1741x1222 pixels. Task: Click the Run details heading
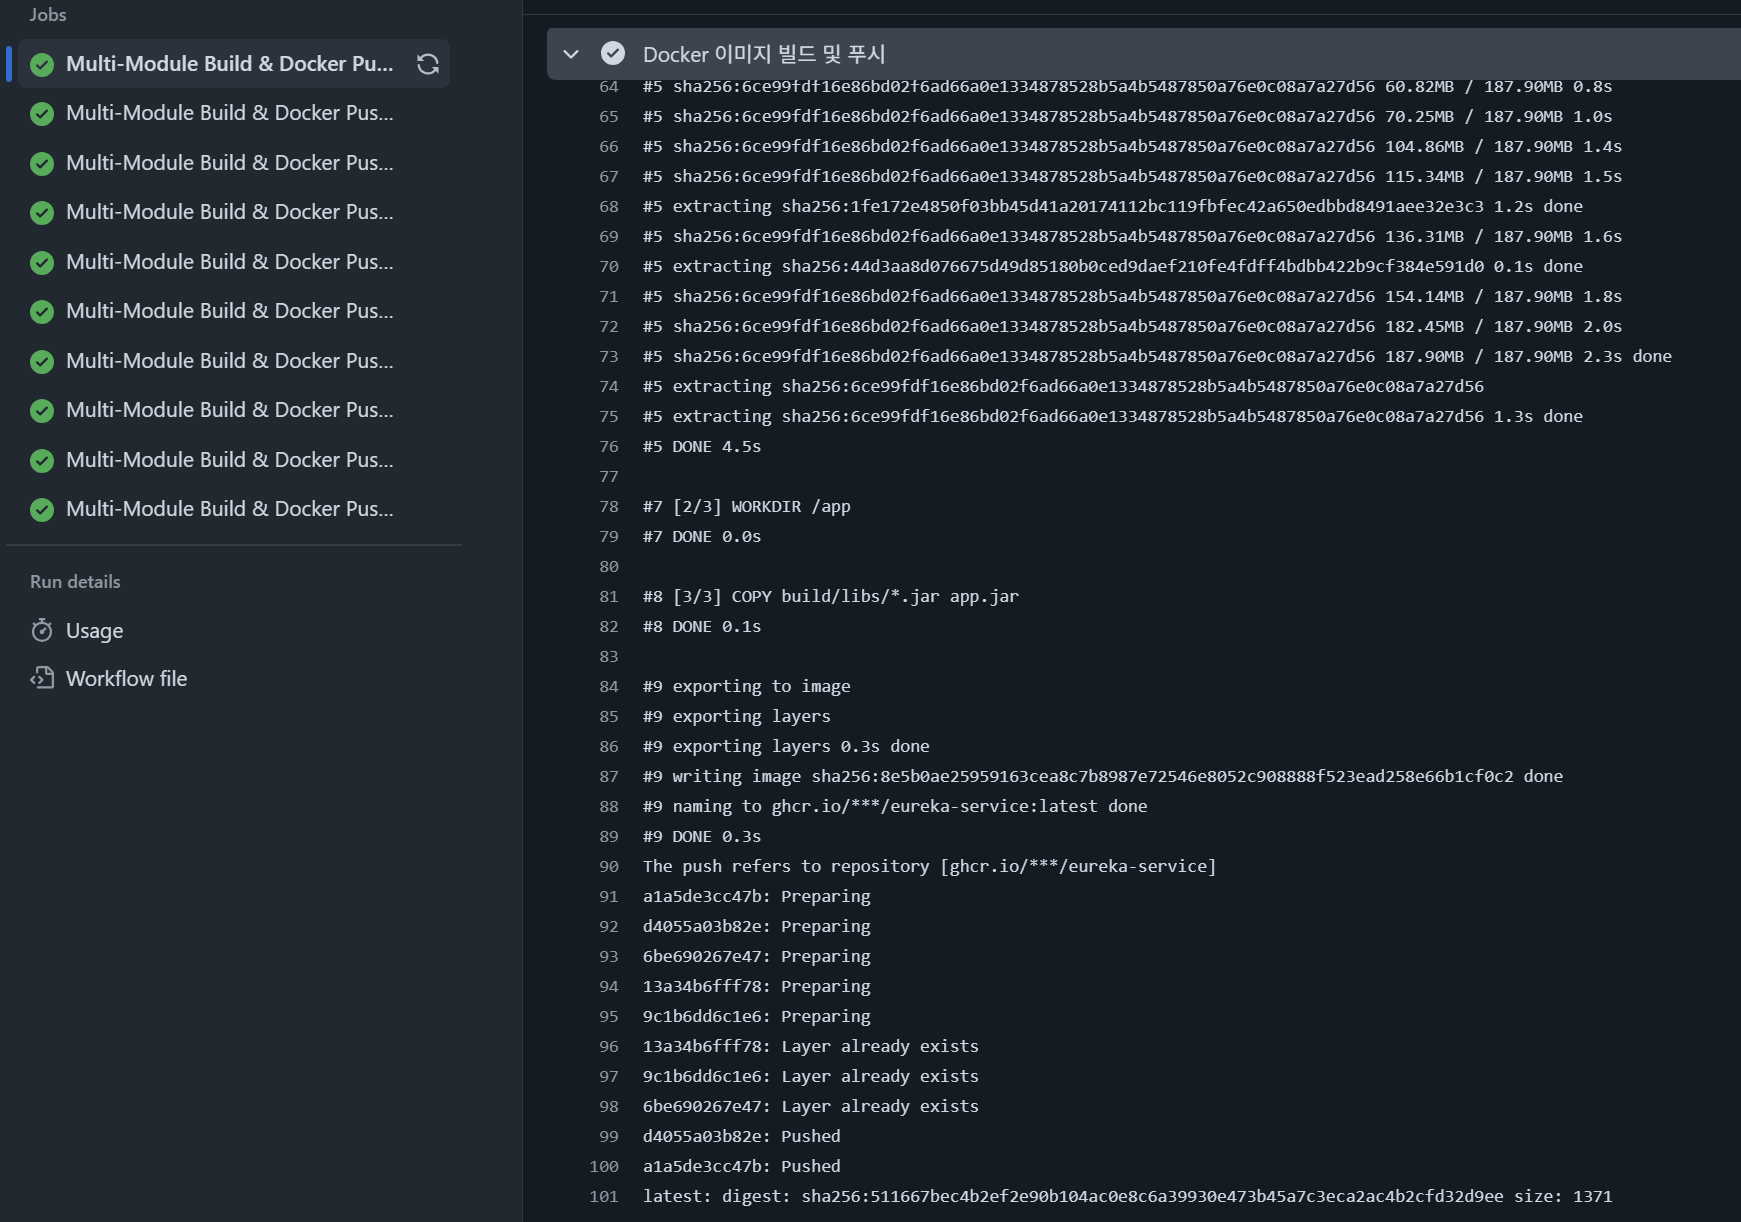click(75, 582)
